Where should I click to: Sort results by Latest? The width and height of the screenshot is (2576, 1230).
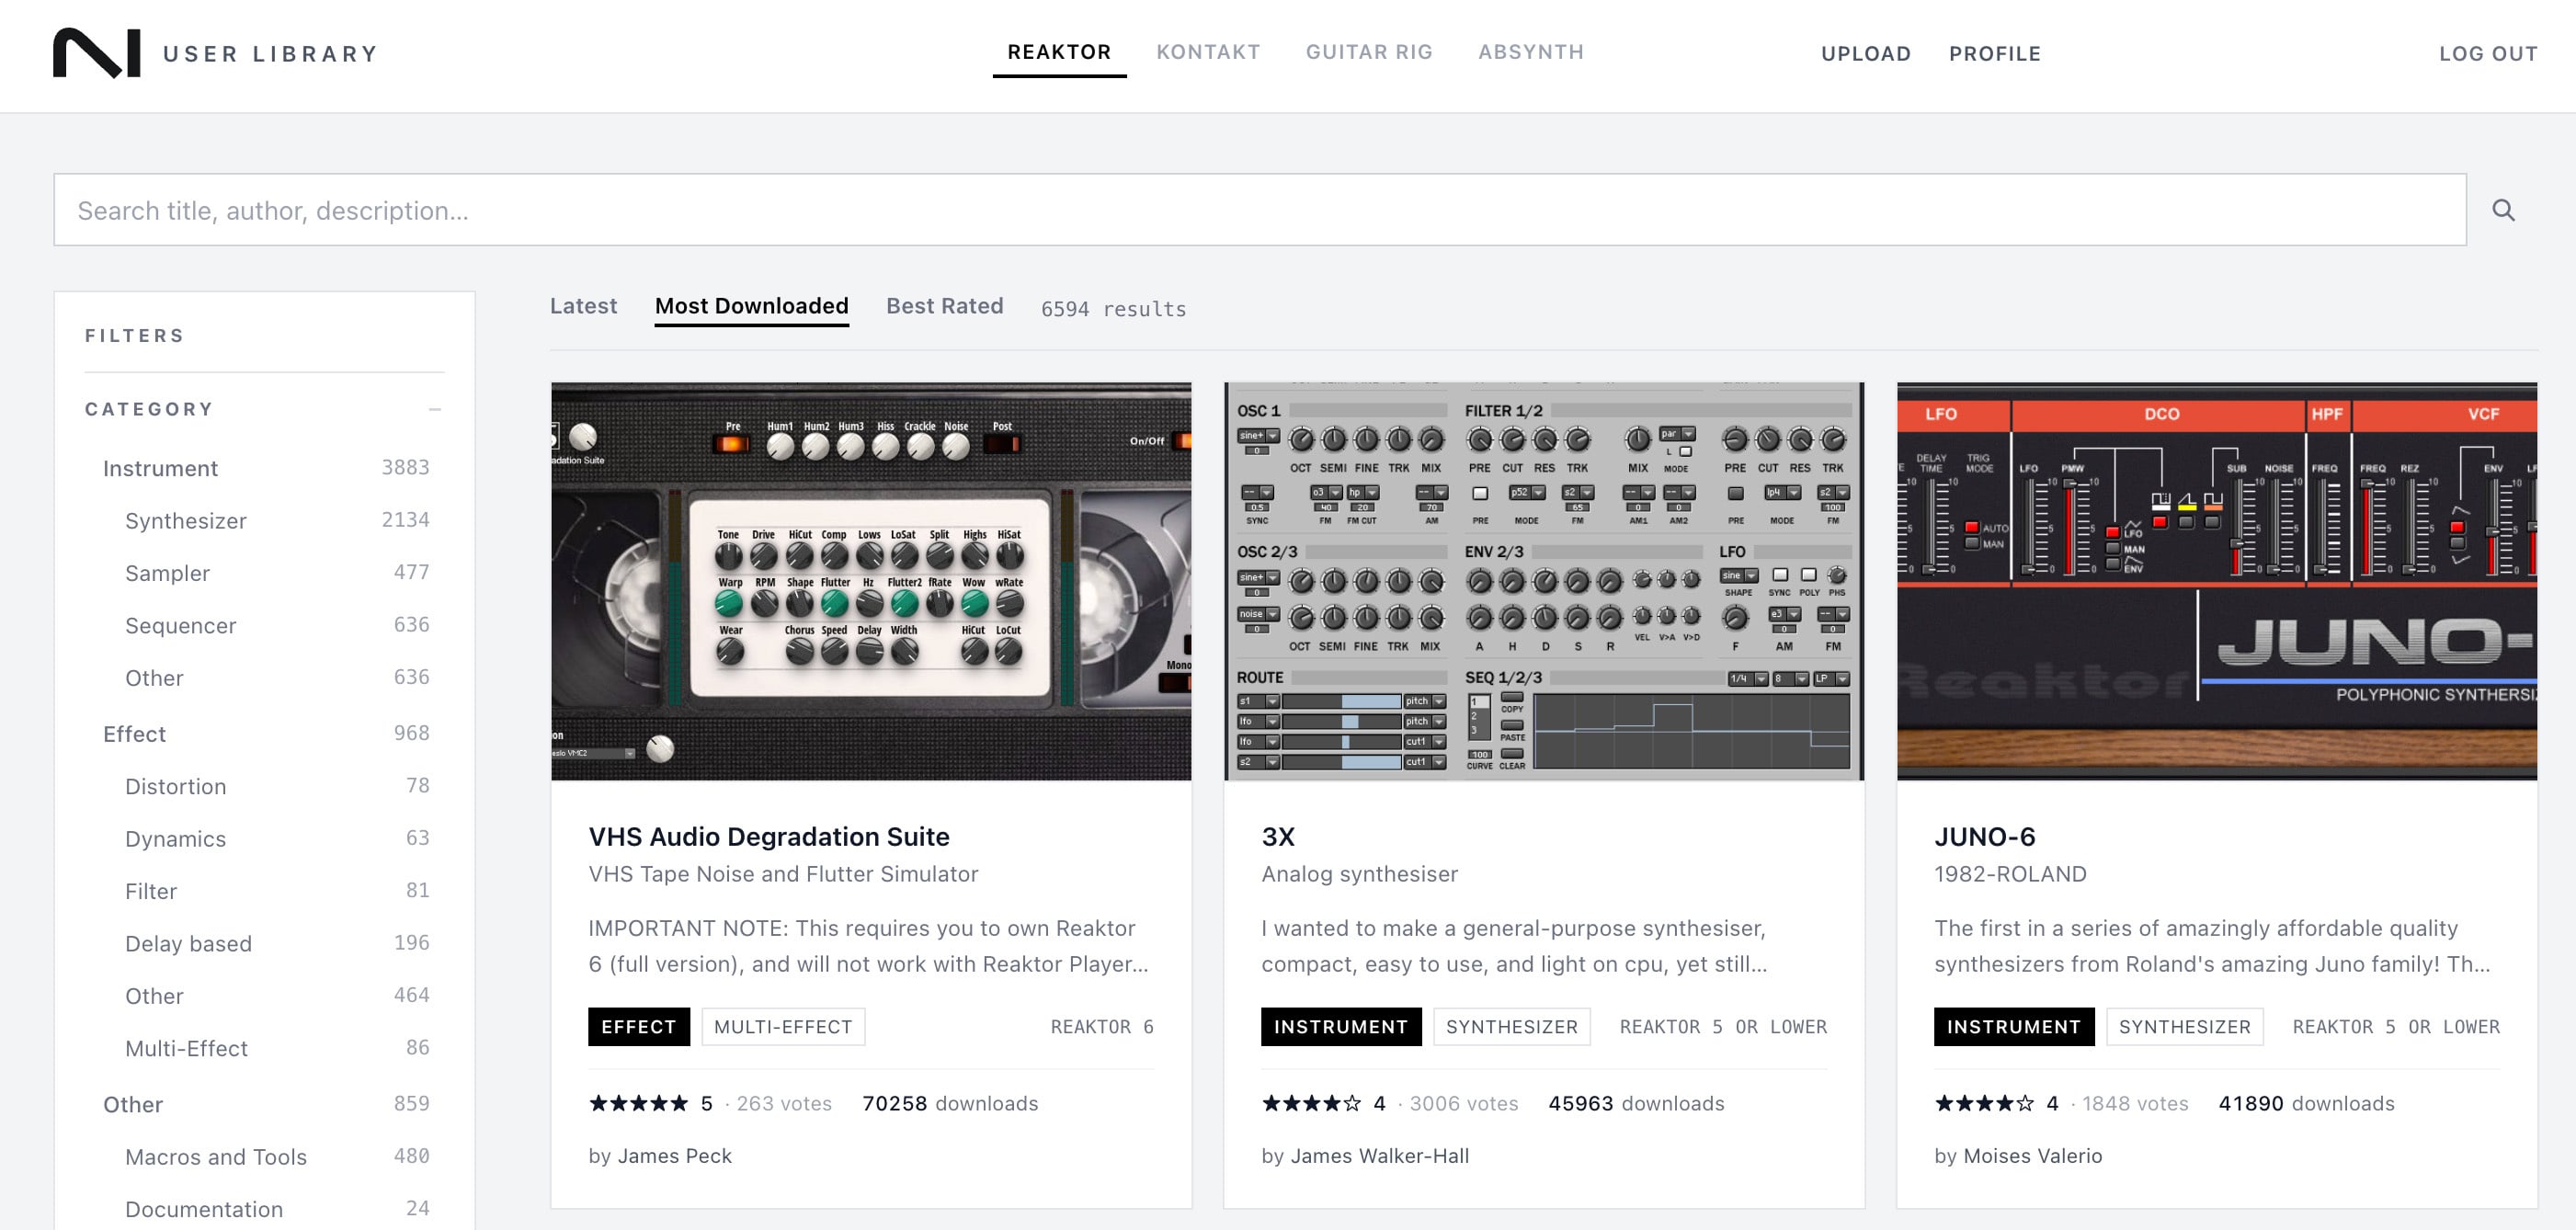583,306
